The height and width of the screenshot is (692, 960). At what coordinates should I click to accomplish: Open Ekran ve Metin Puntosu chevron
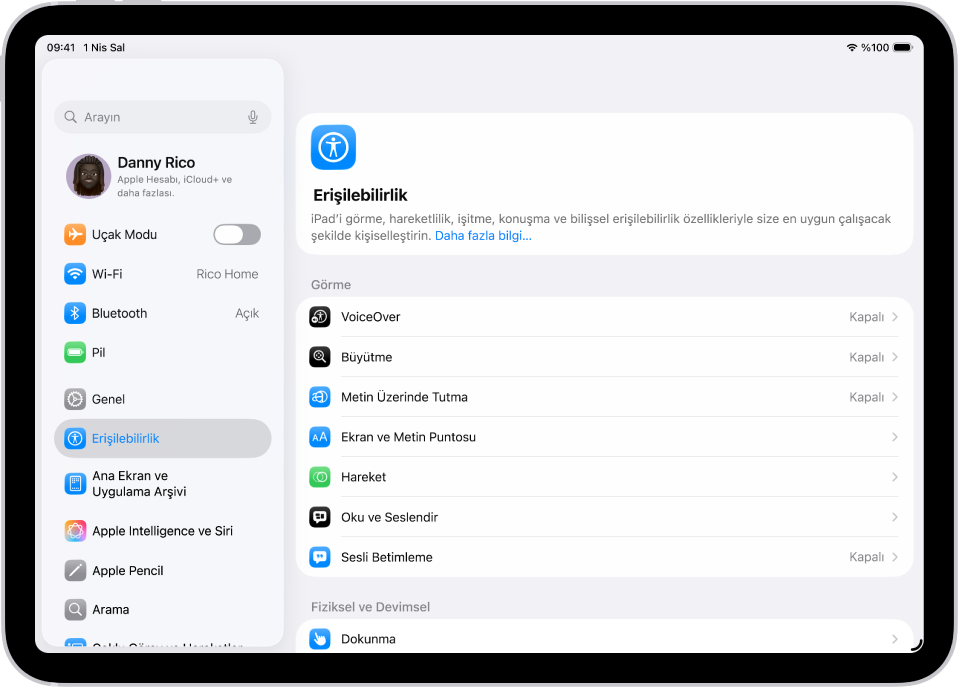click(894, 437)
